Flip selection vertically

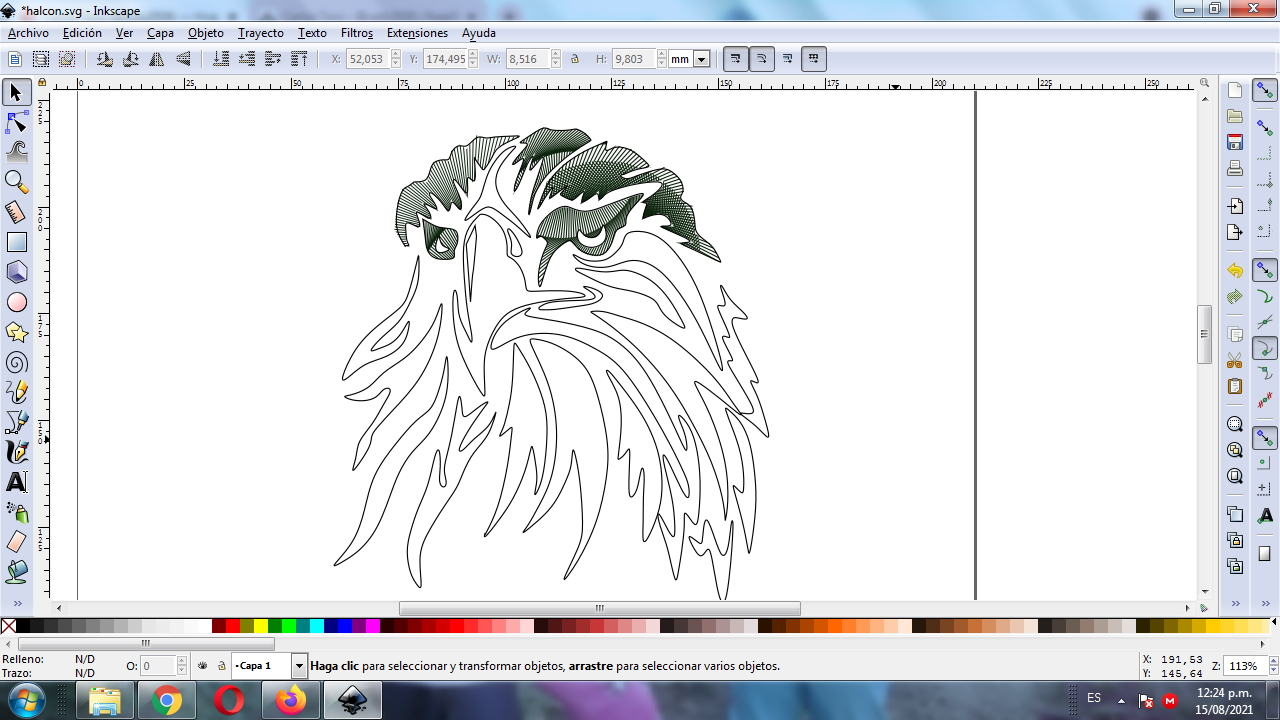point(183,59)
